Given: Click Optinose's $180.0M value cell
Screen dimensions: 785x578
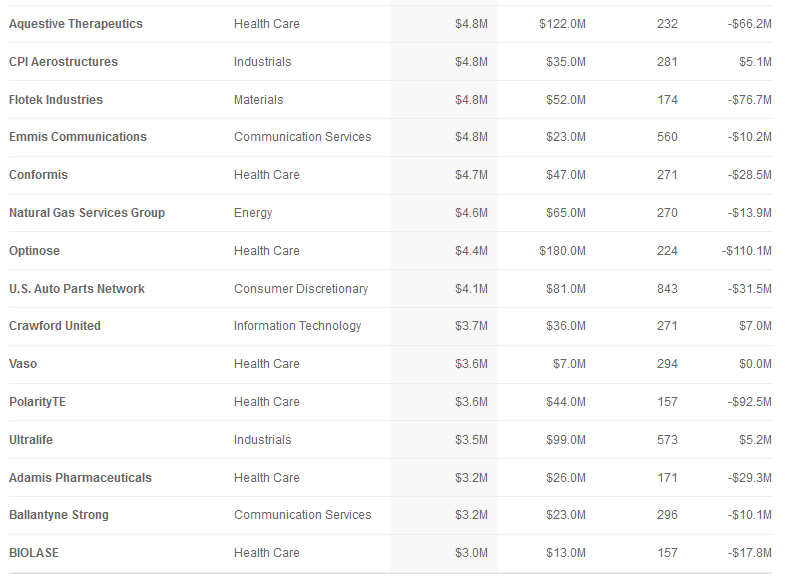Looking at the screenshot, I should [x=562, y=251].
